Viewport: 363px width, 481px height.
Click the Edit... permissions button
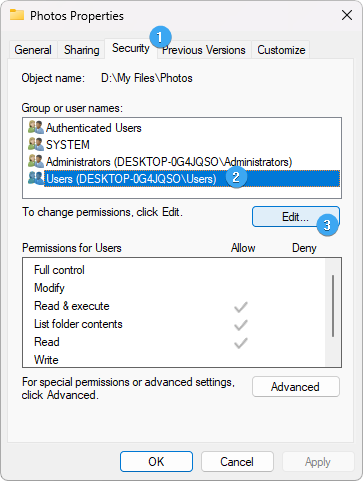click(296, 217)
